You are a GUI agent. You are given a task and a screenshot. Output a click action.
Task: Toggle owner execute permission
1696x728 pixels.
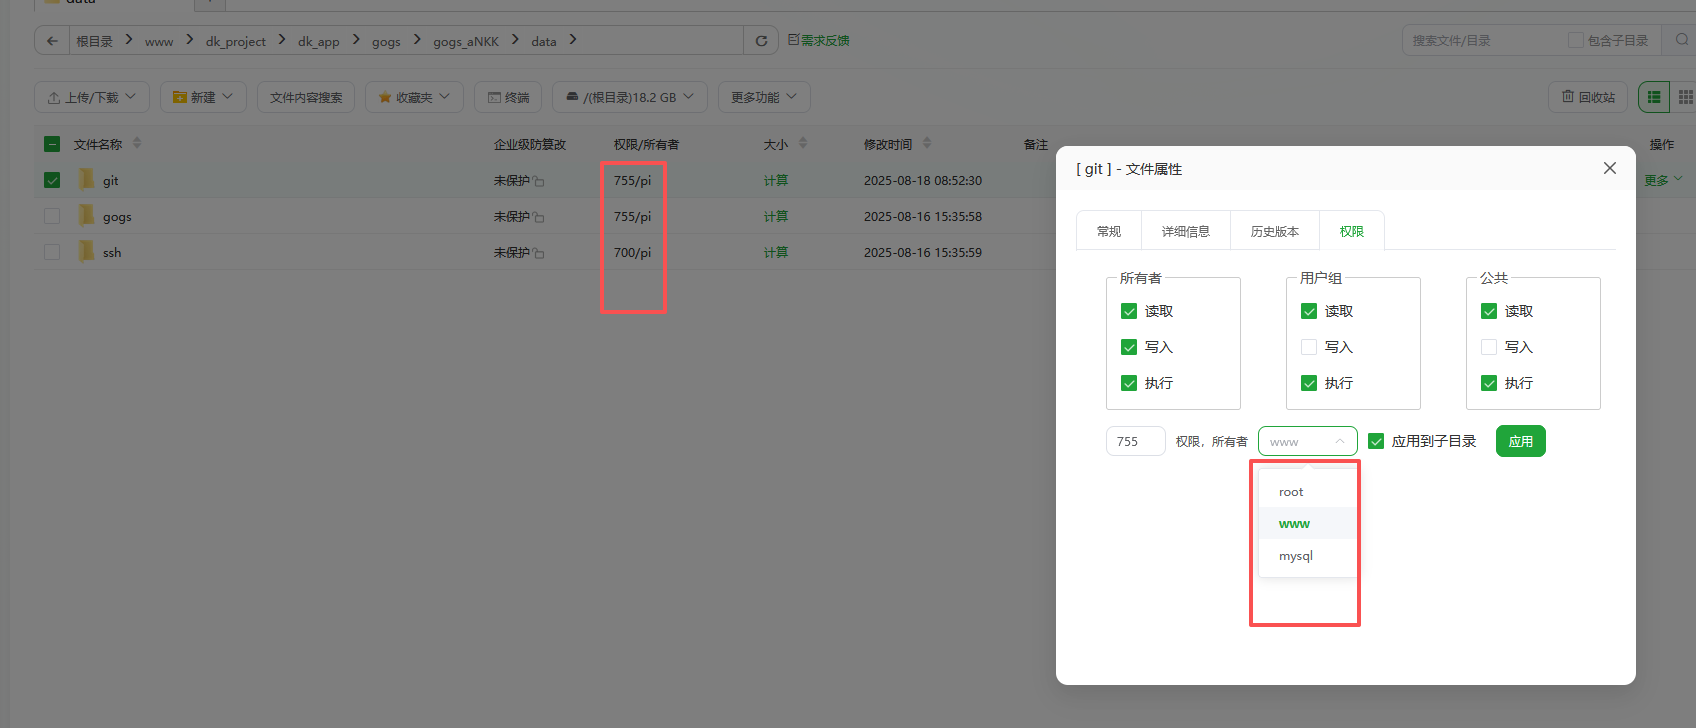tap(1129, 383)
